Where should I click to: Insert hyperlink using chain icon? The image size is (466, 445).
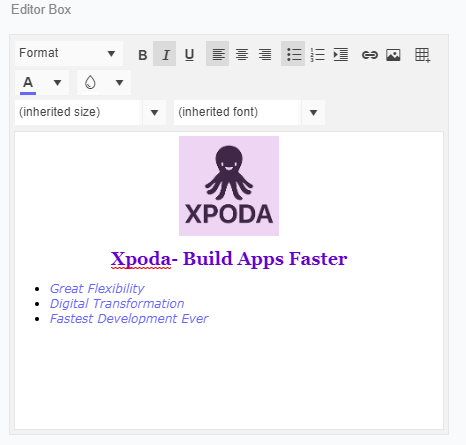369,54
